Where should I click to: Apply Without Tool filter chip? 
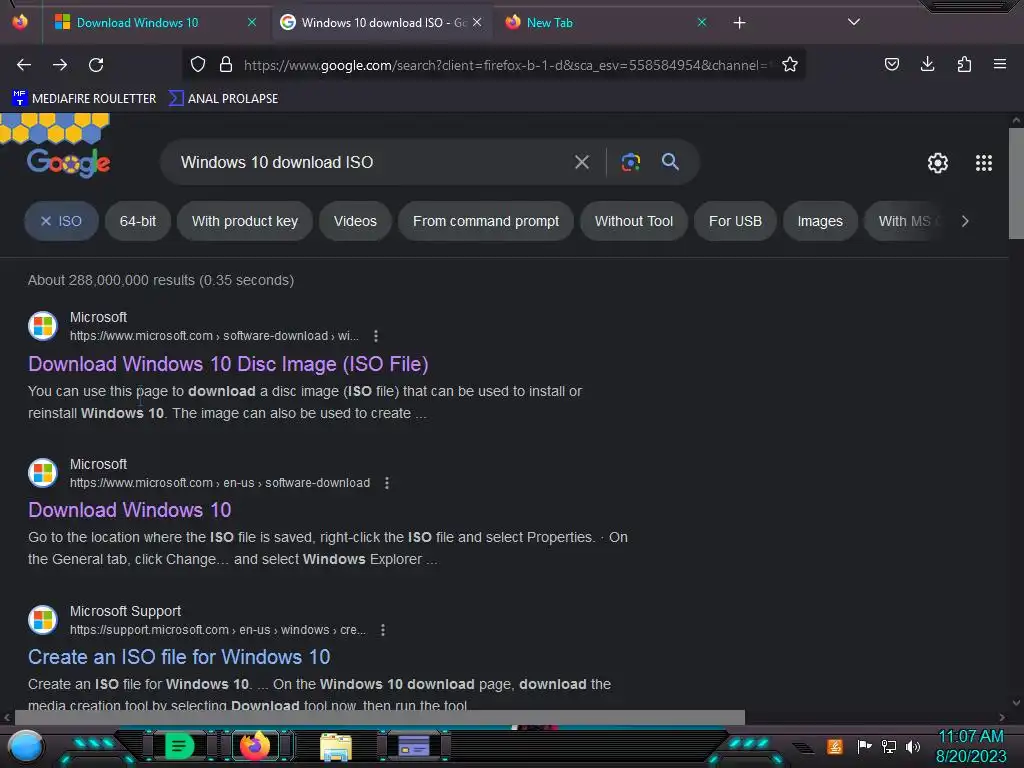click(x=633, y=221)
